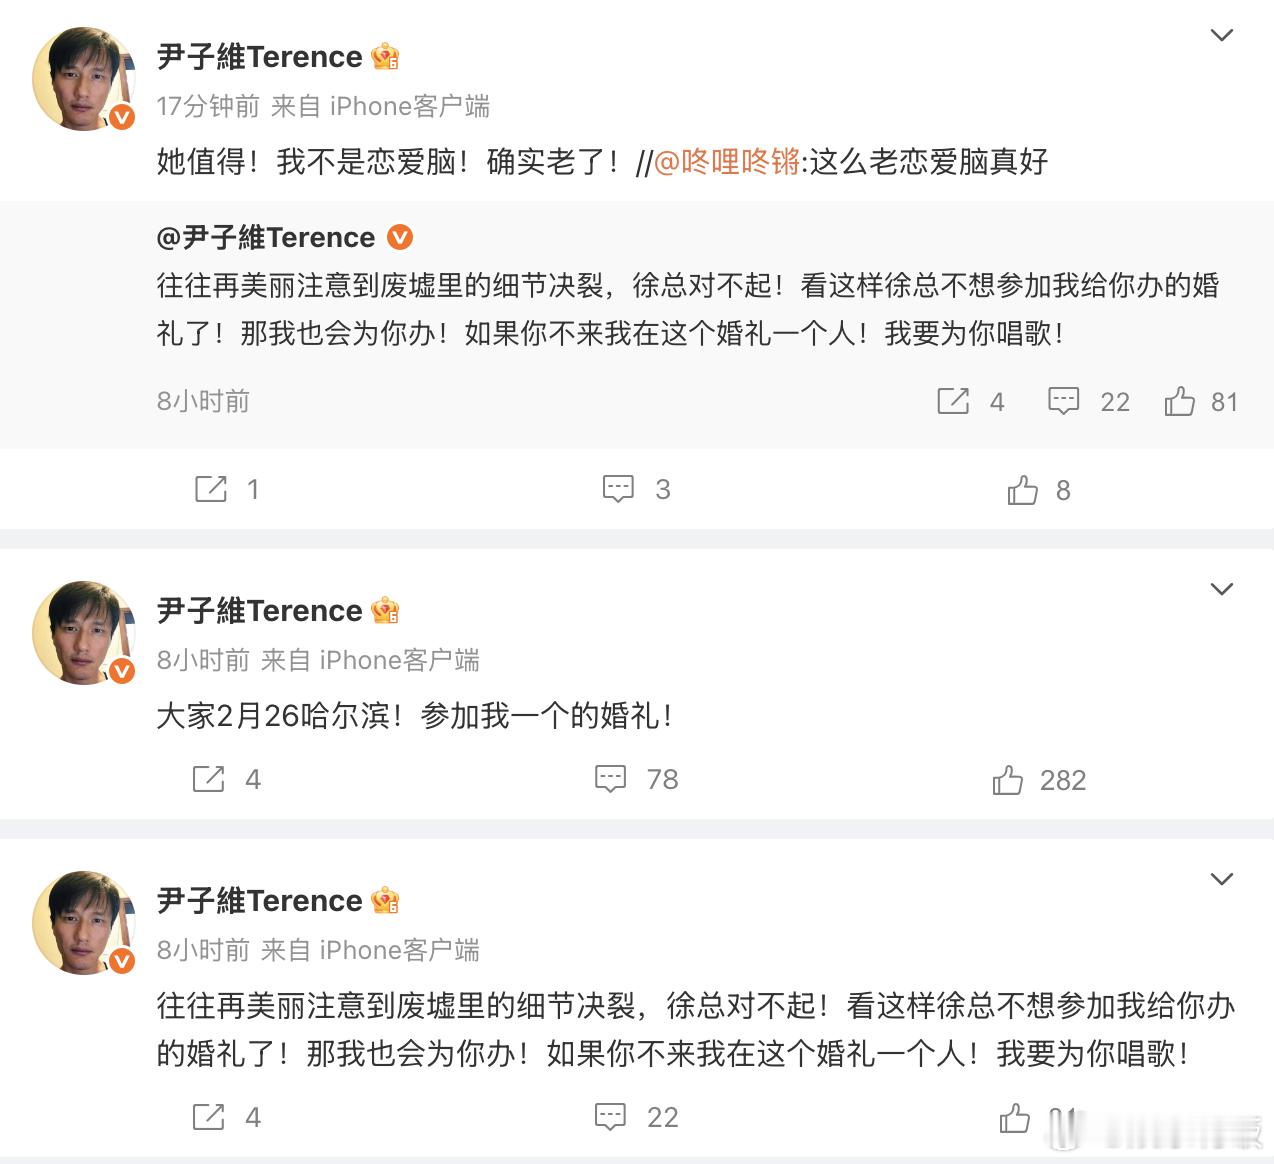Click the repost icon on the 婚礼 post
The width and height of the screenshot is (1274, 1164).
click(x=208, y=779)
